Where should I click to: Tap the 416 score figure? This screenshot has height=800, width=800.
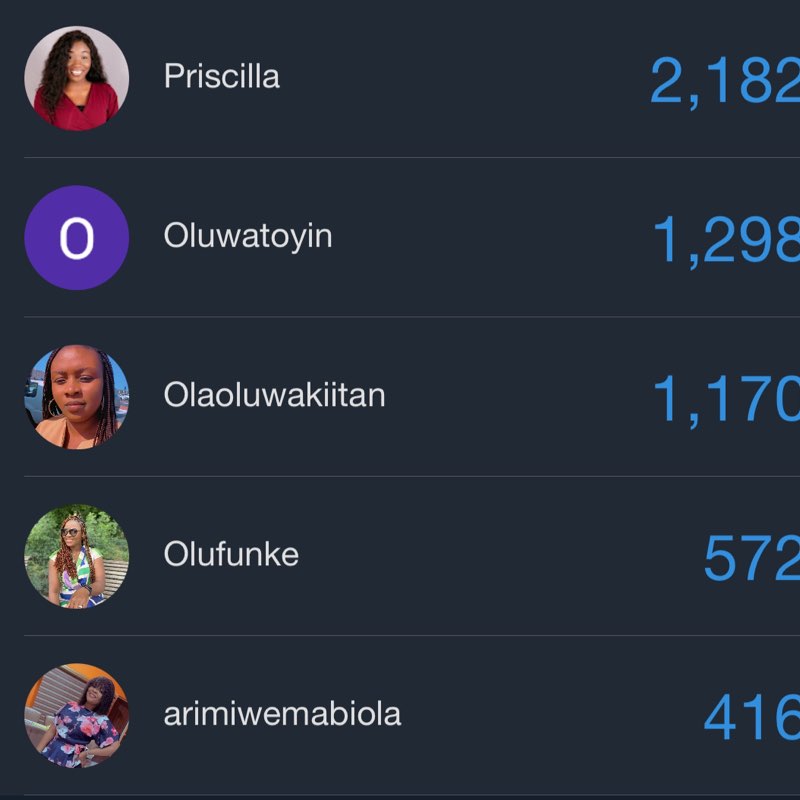(x=751, y=716)
